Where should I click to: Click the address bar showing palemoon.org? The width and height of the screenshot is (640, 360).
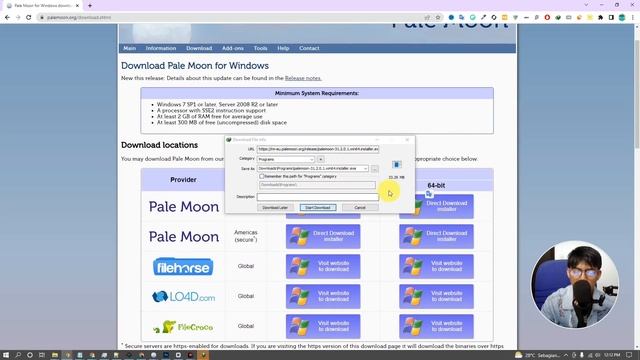pyautogui.click(x=233, y=18)
